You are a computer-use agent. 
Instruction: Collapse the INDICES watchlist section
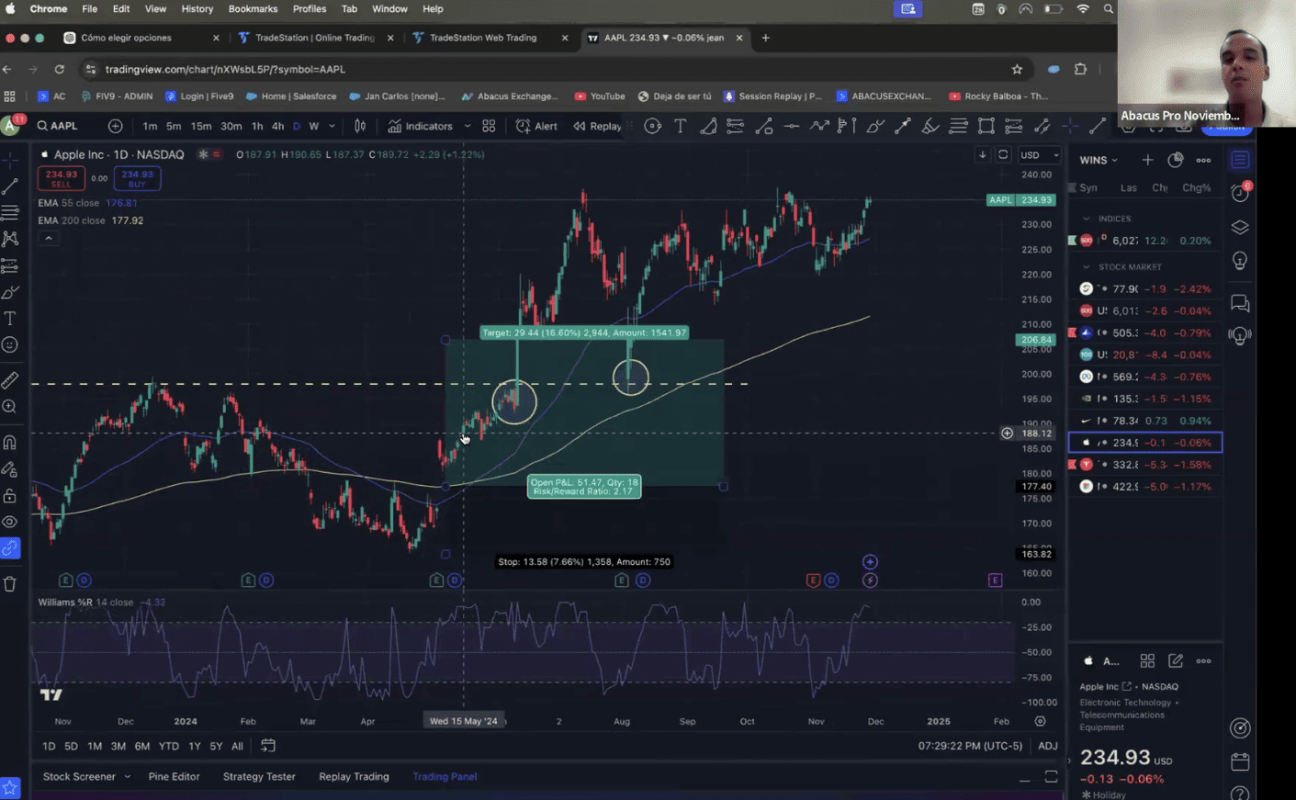[x=1087, y=218]
